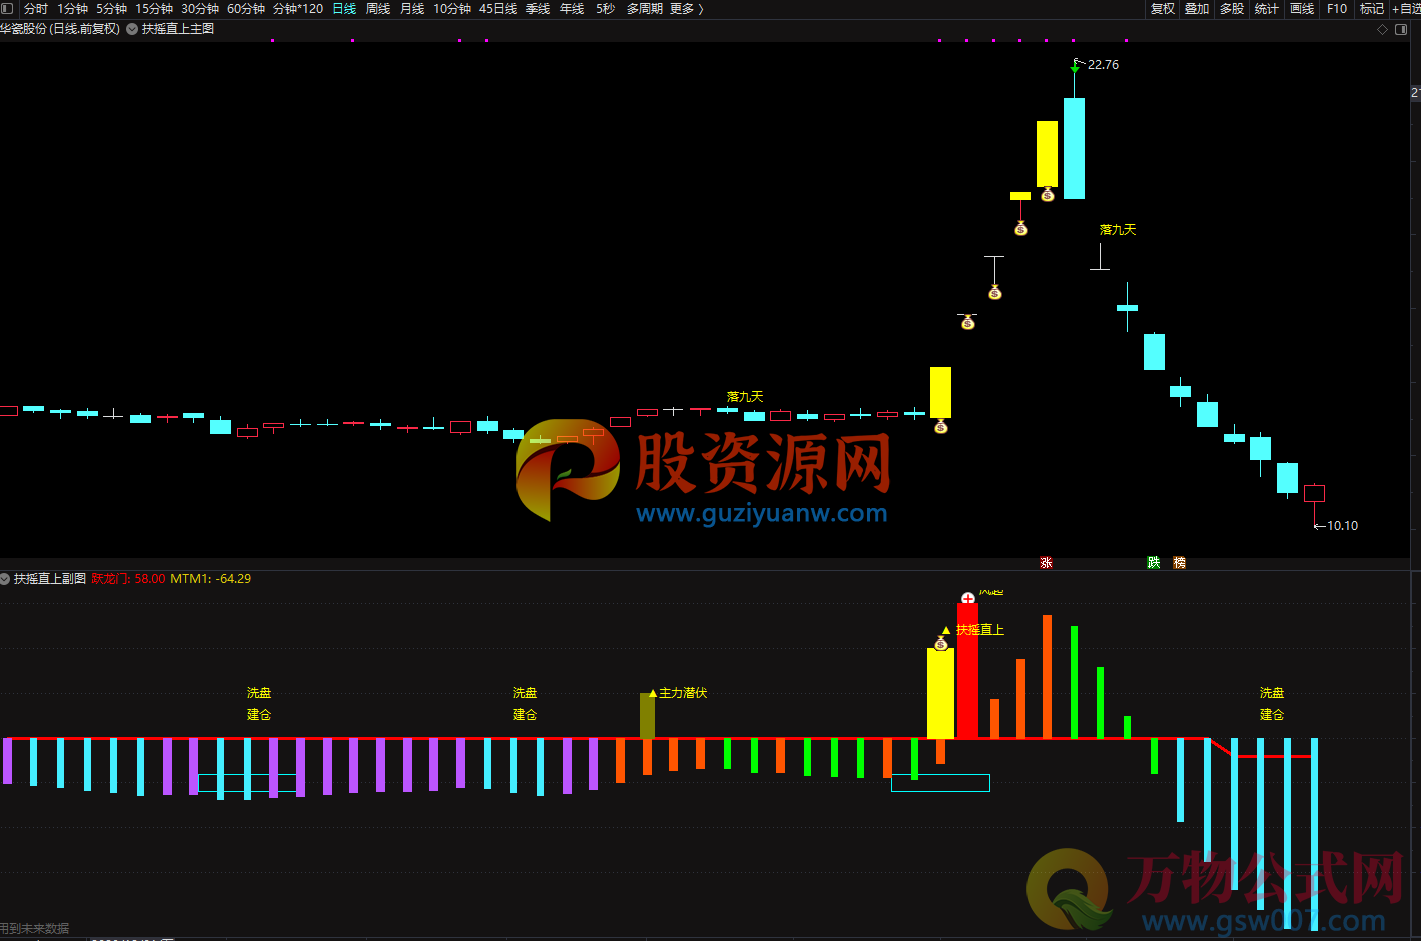Select the 45日线 period
Screen dimensions: 1421x941
[x=498, y=8]
